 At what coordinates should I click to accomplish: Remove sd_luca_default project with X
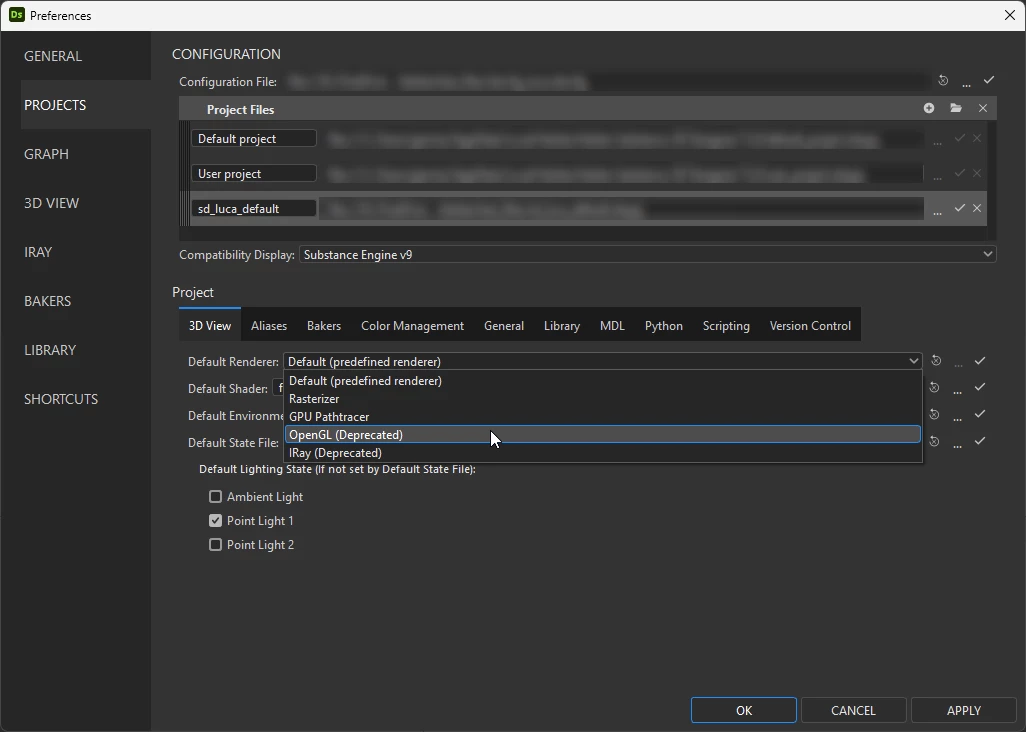pos(977,207)
